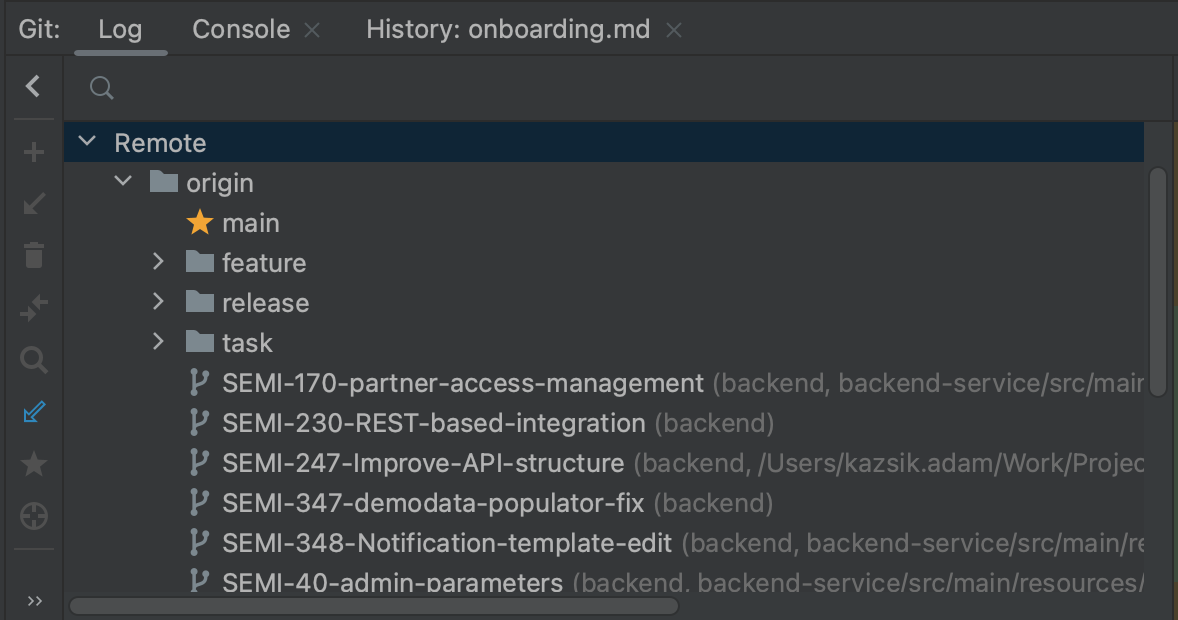
Task: Create a new branch with the plus icon
Action: pos(33,151)
